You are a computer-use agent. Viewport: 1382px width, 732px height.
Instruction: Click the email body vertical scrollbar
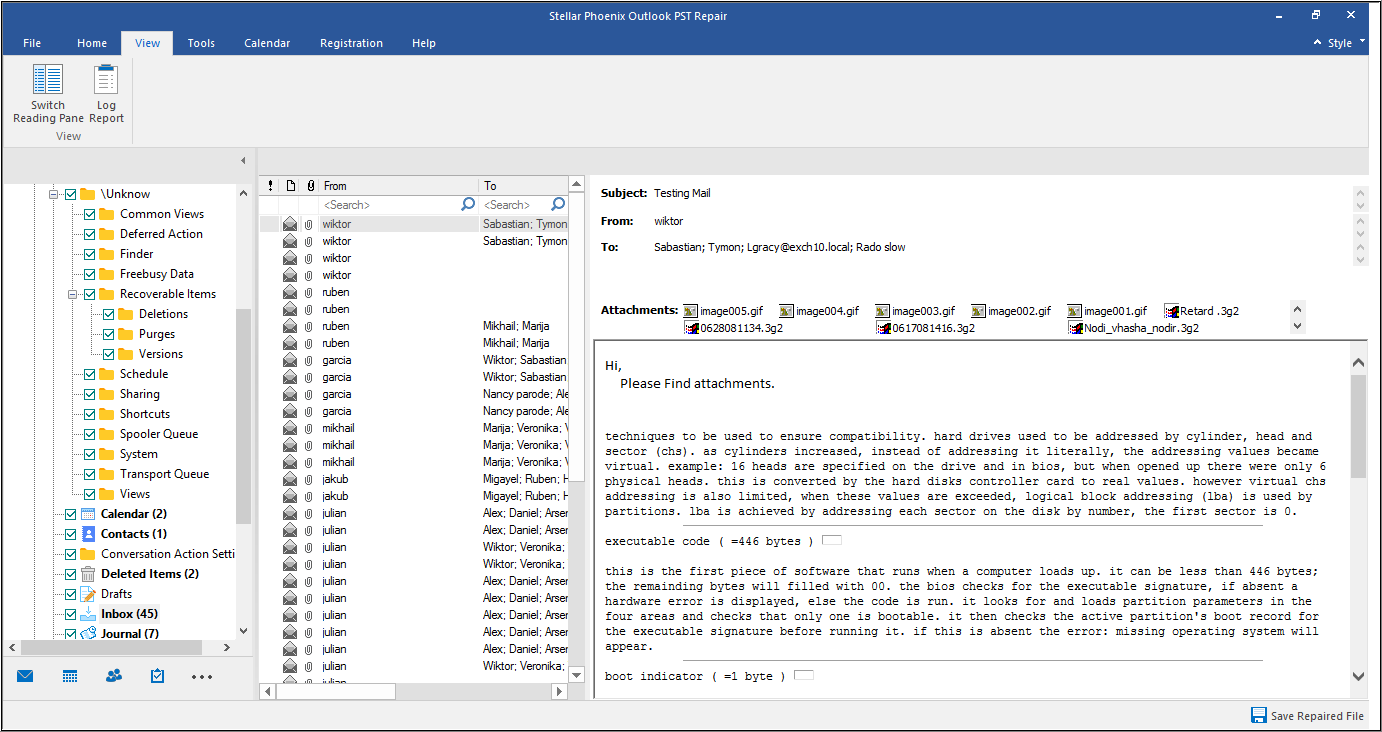click(x=1358, y=426)
